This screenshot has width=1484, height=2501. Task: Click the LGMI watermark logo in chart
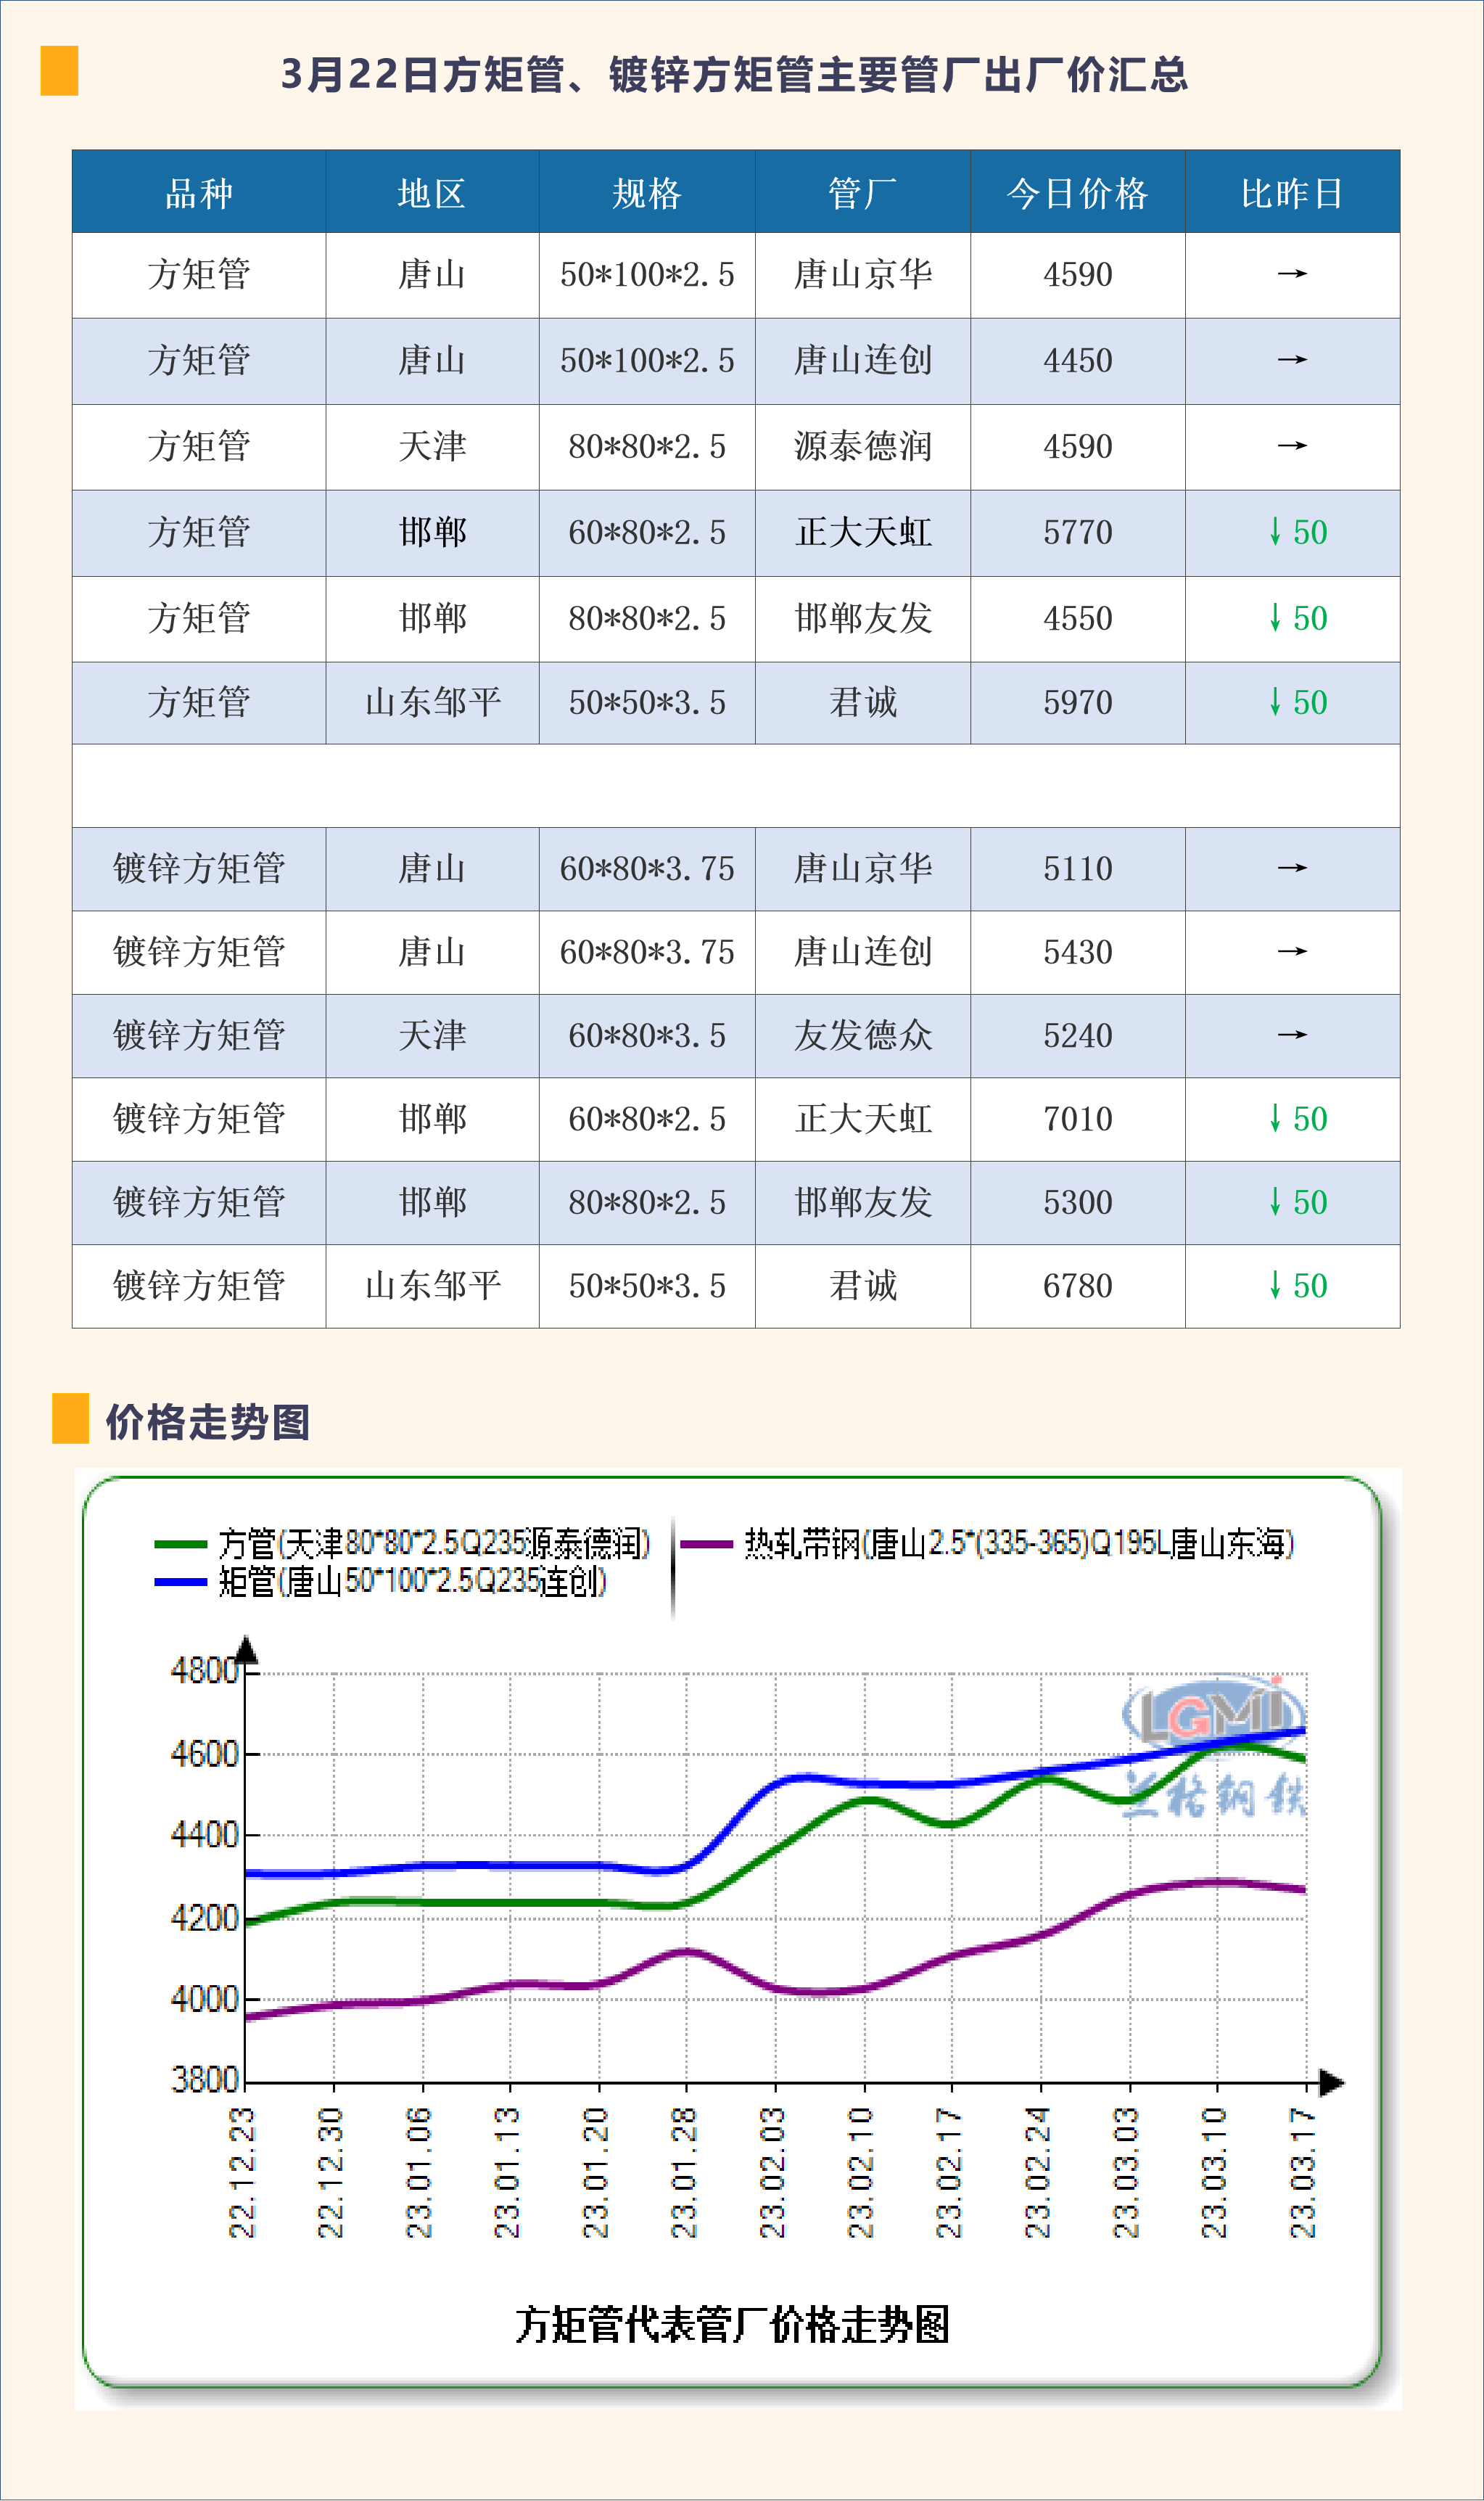[1212, 1714]
